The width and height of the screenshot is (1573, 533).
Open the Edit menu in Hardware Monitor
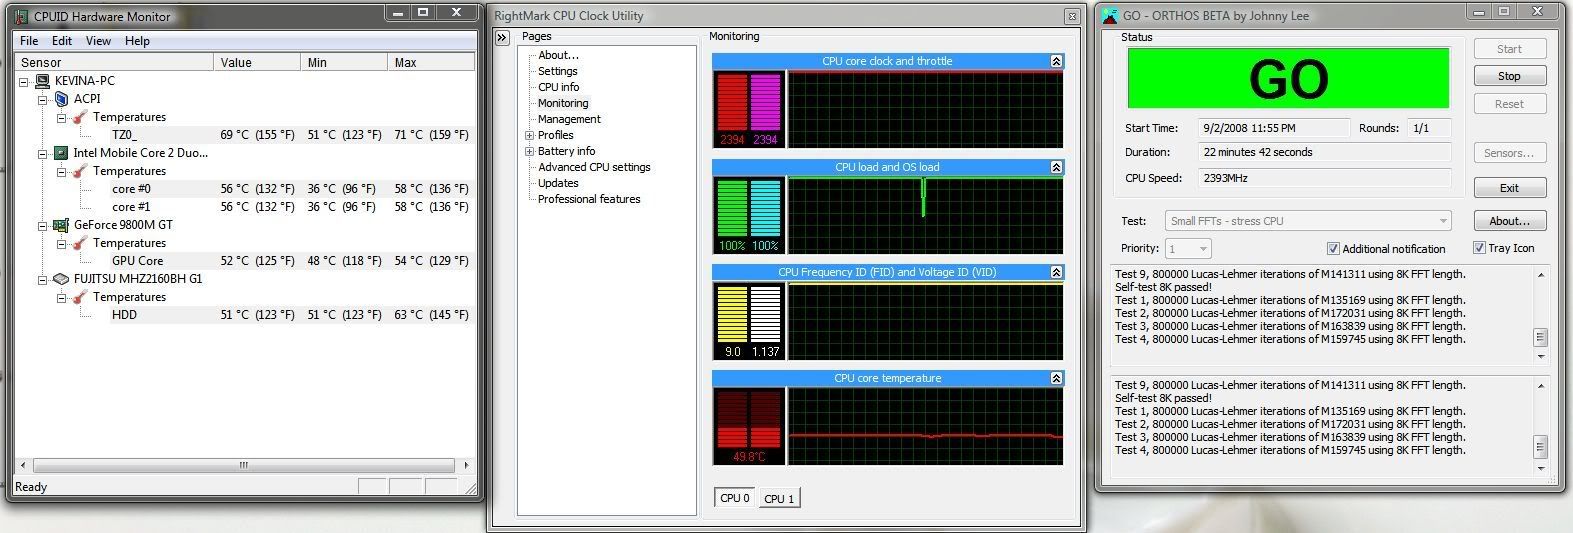[x=62, y=41]
